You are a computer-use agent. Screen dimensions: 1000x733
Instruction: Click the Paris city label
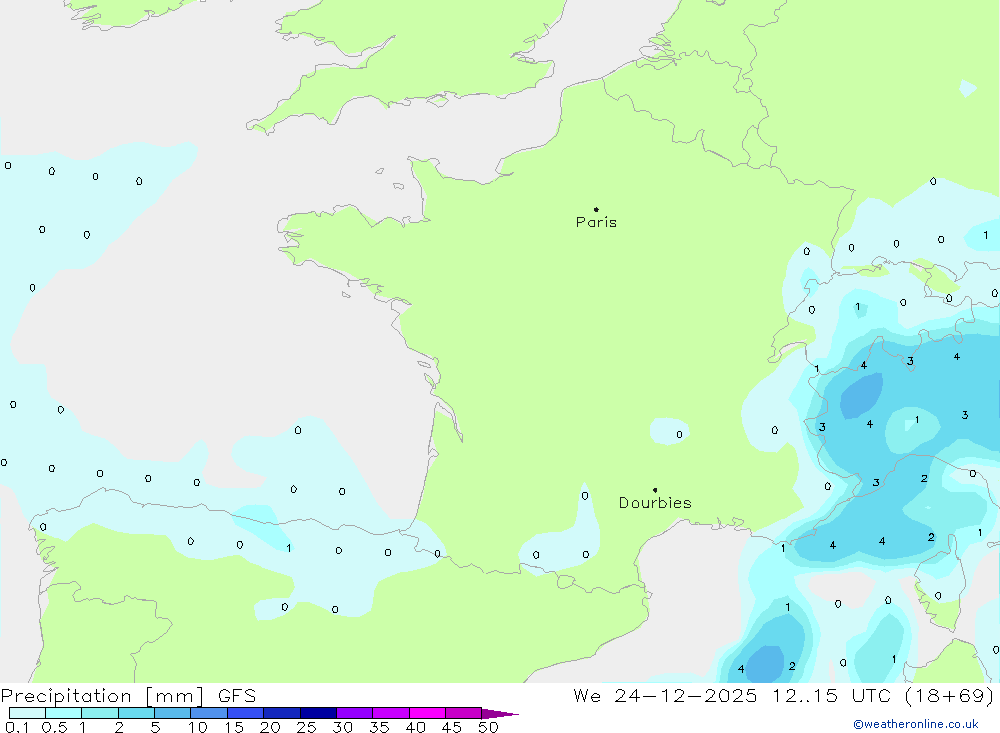click(596, 222)
